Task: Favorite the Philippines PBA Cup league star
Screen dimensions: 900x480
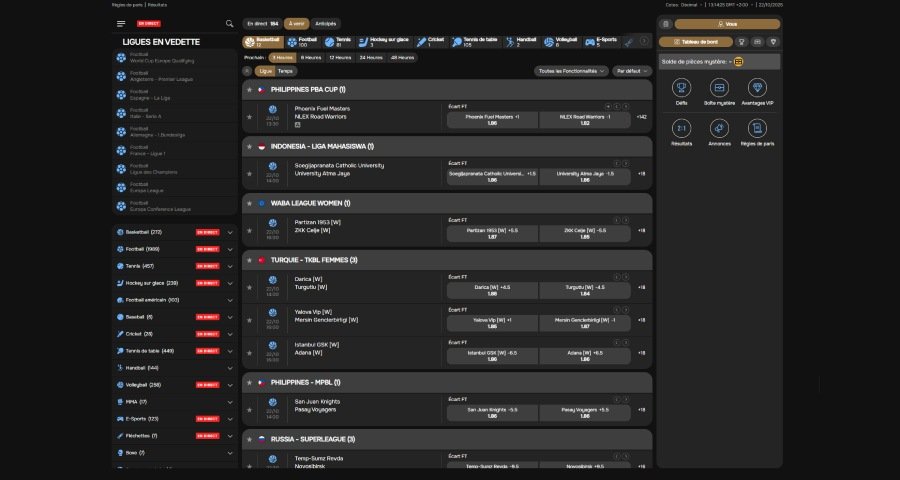Action: (x=249, y=89)
